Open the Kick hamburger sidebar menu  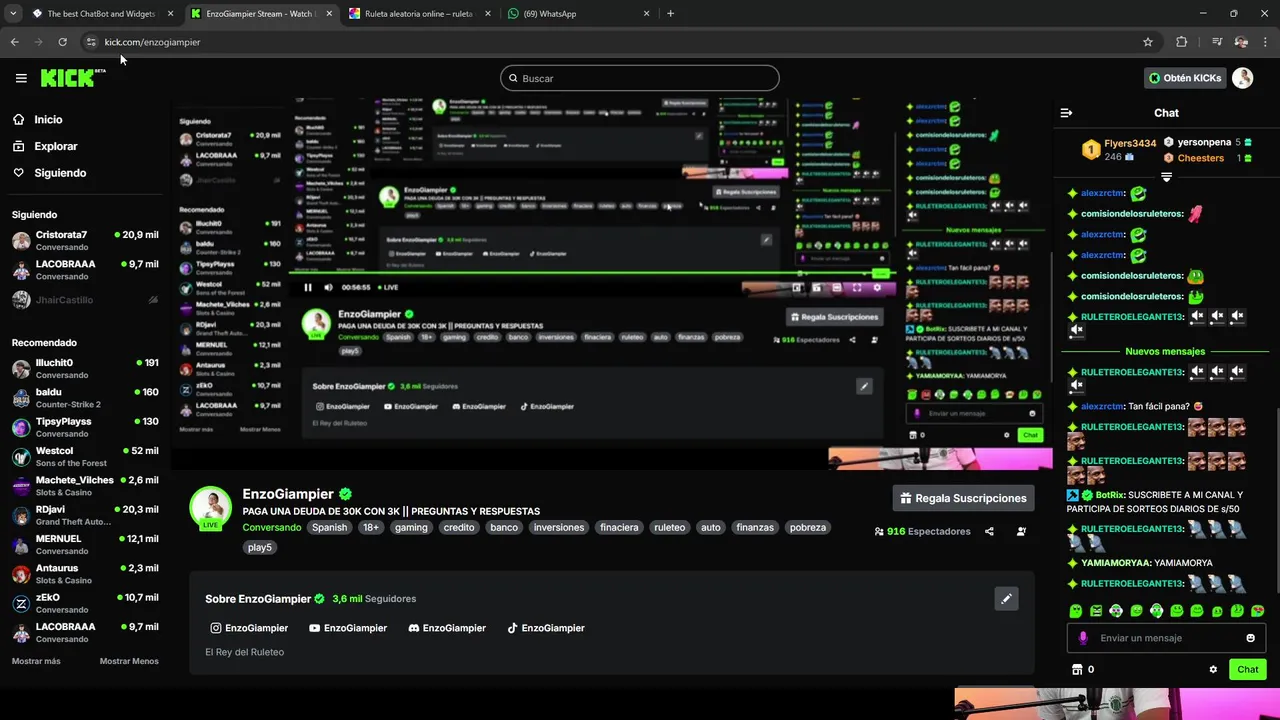click(x=21, y=78)
